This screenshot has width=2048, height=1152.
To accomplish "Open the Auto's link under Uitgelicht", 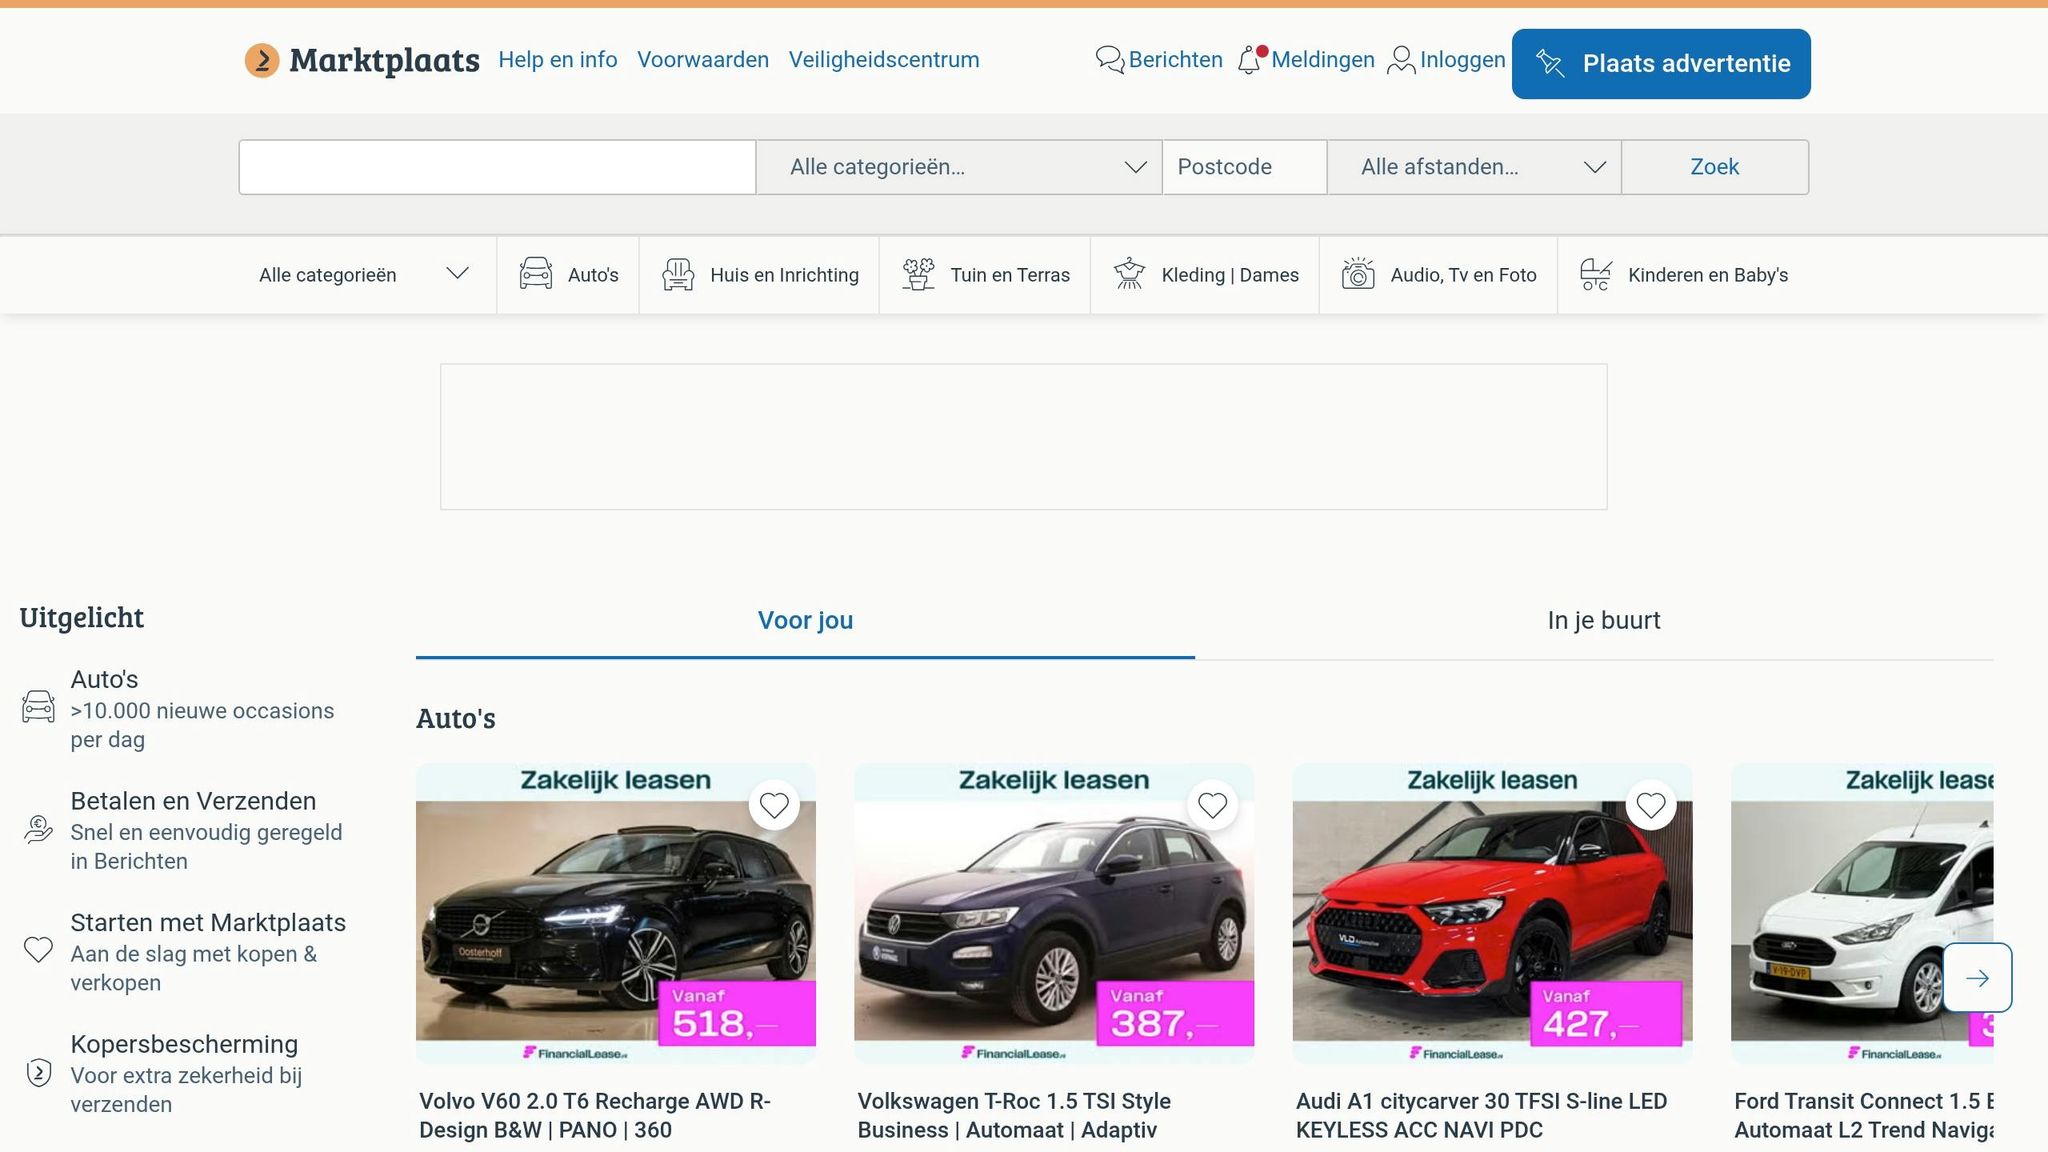I will point(104,680).
